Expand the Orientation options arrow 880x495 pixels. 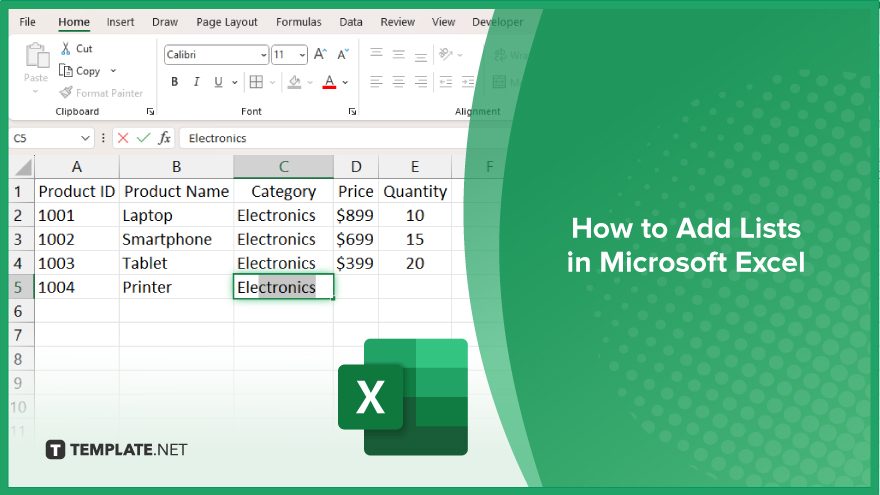pyautogui.click(x=460, y=55)
